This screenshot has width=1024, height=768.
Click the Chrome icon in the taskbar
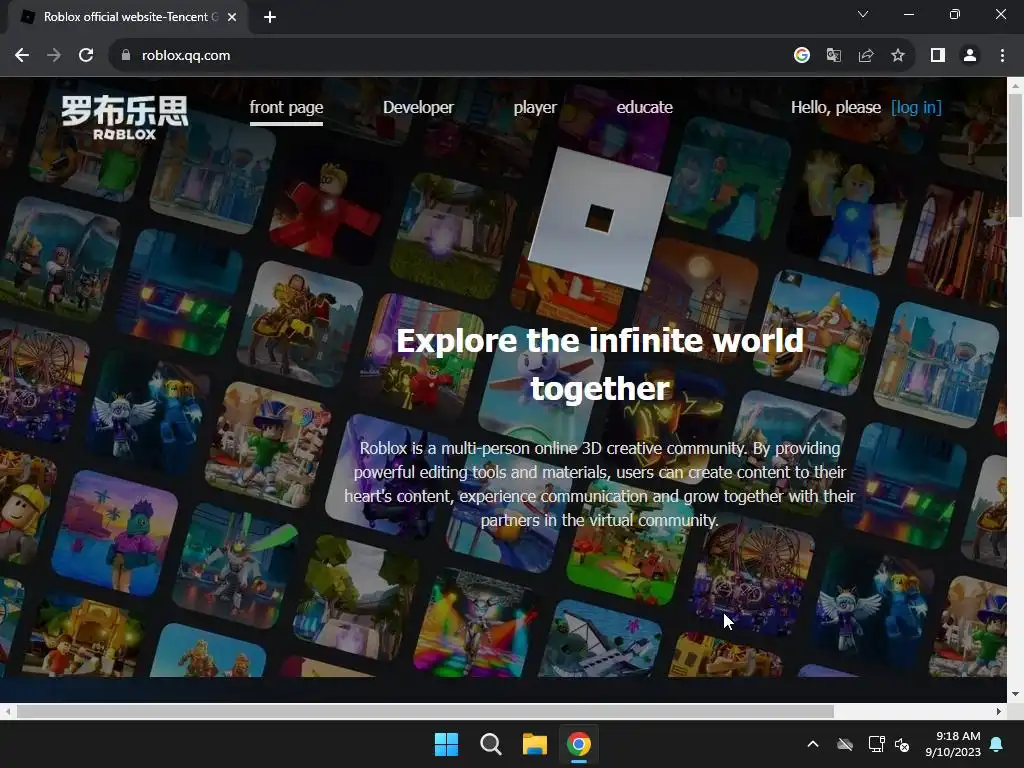[579, 744]
